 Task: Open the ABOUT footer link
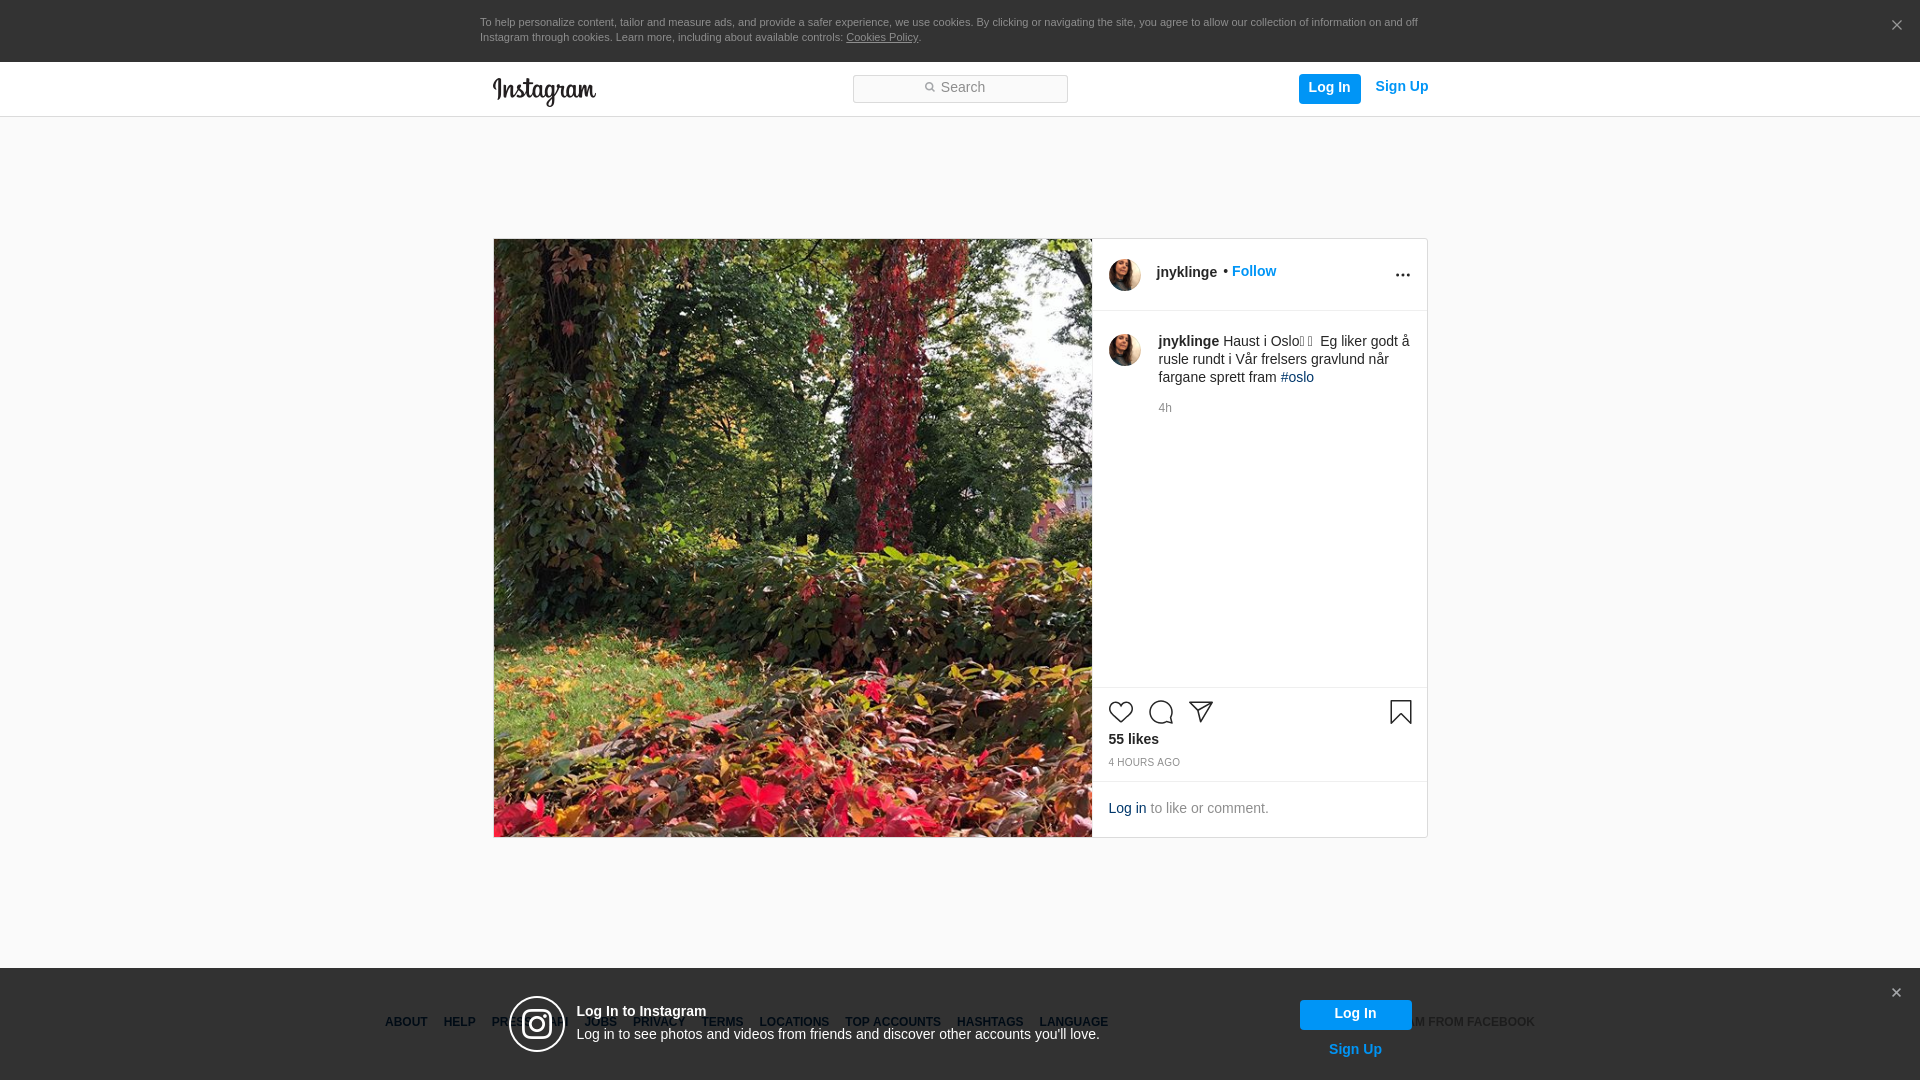click(x=405, y=1022)
